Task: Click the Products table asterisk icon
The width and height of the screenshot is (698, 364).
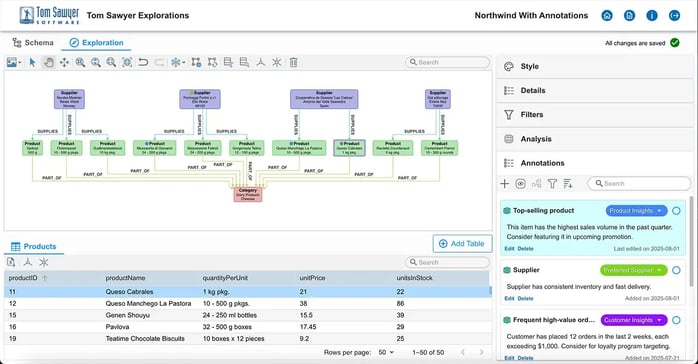Action: tap(44, 262)
